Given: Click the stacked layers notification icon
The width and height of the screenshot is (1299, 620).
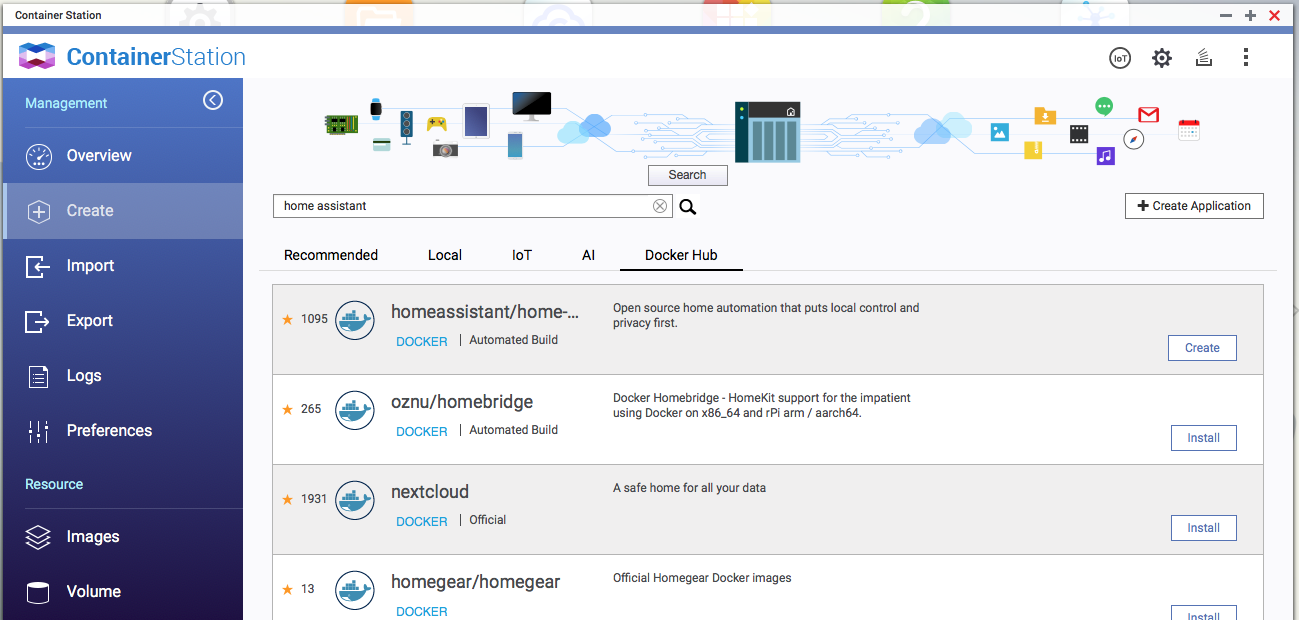Looking at the screenshot, I should 1204,58.
